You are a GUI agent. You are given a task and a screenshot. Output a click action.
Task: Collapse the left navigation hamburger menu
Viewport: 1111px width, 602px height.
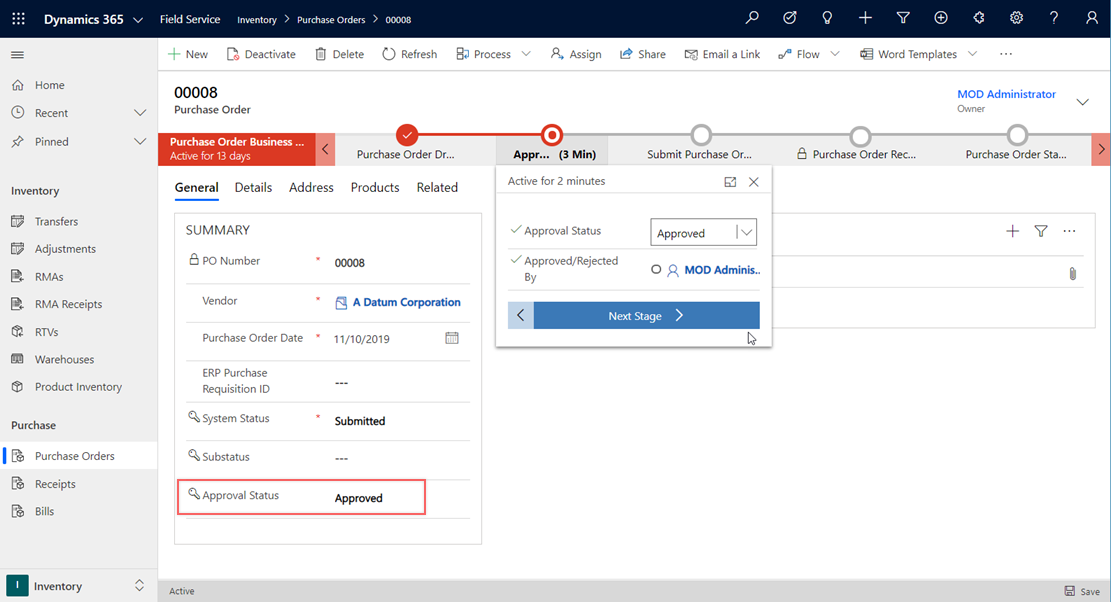pyautogui.click(x=18, y=55)
